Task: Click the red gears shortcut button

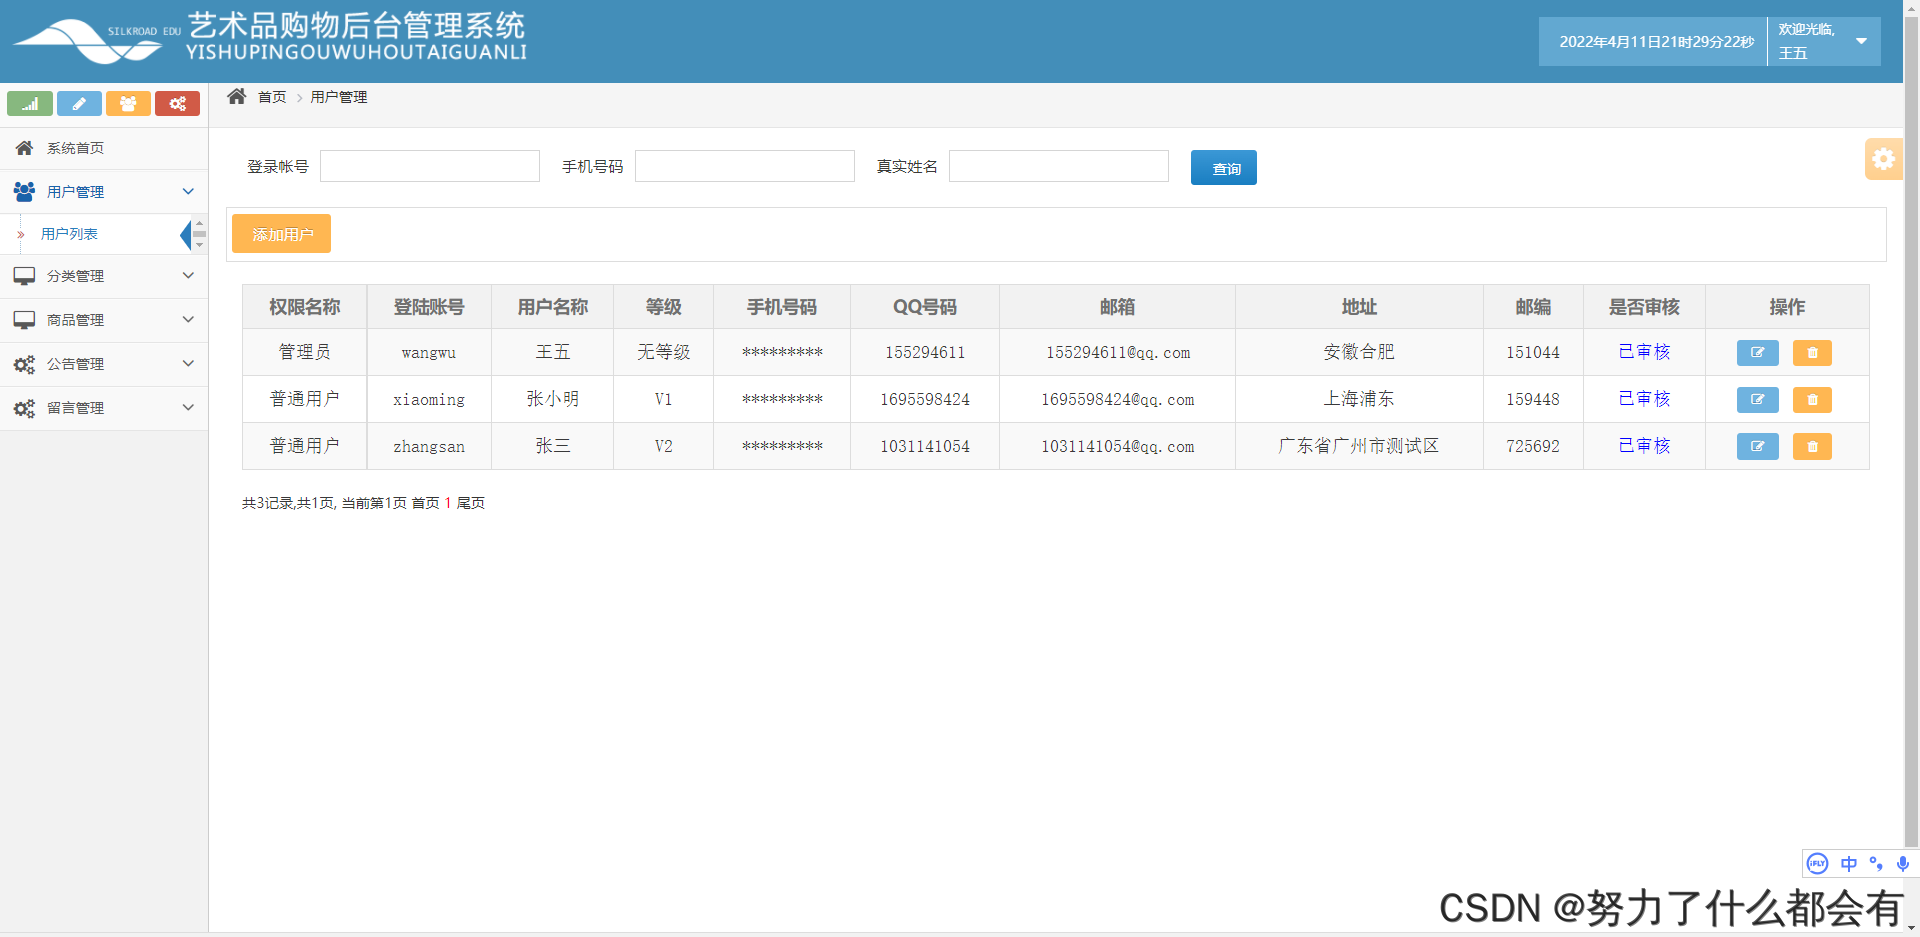Action: 177,103
